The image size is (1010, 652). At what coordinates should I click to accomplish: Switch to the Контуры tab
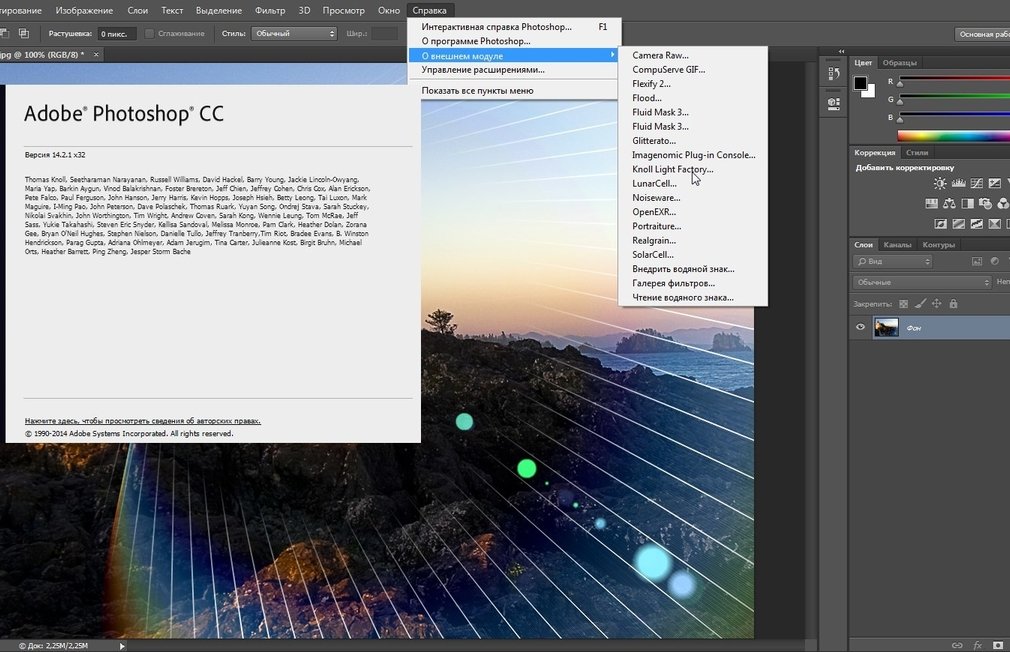pyautogui.click(x=939, y=245)
